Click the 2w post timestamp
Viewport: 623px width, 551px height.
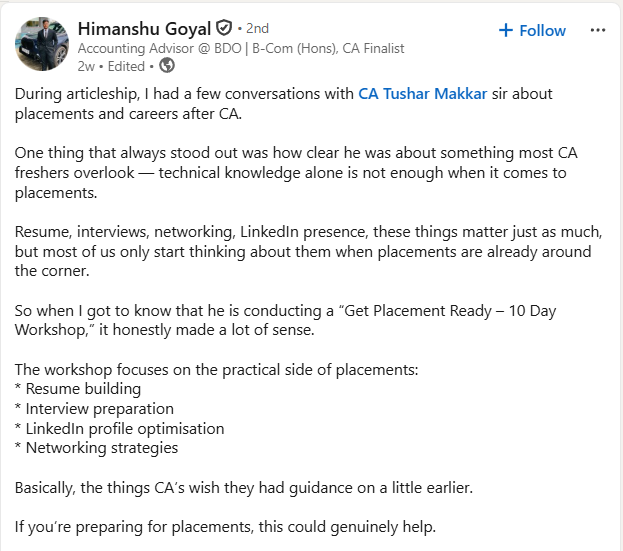(86, 66)
